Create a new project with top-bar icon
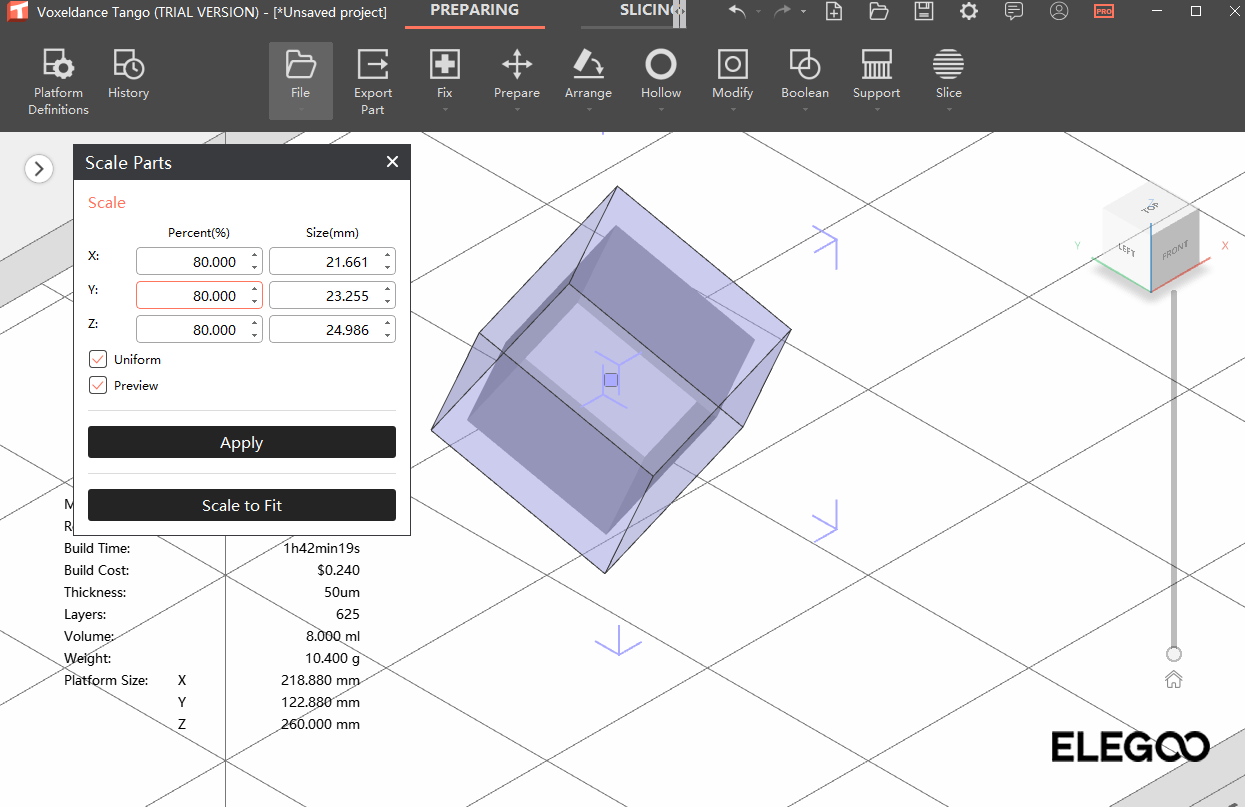Viewport: 1245px width, 807px height. click(x=833, y=12)
